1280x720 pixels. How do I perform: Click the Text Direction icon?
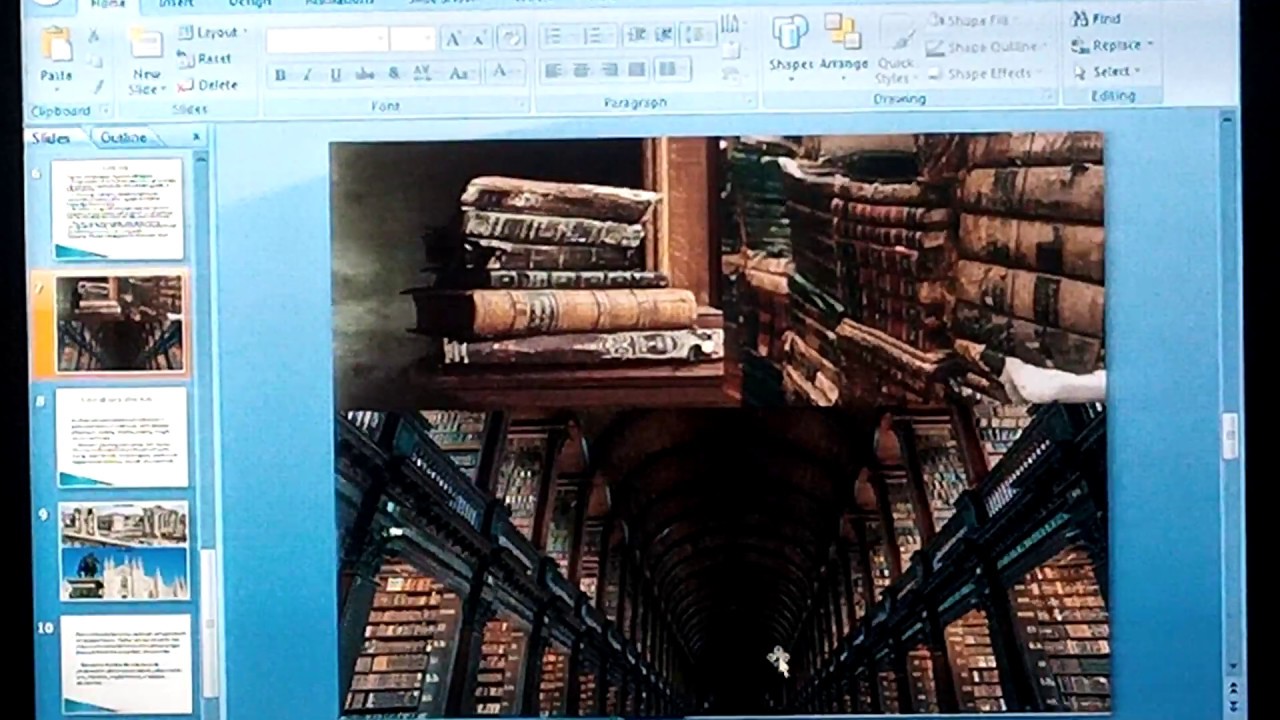pyautogui.click(x=731, y=23)
